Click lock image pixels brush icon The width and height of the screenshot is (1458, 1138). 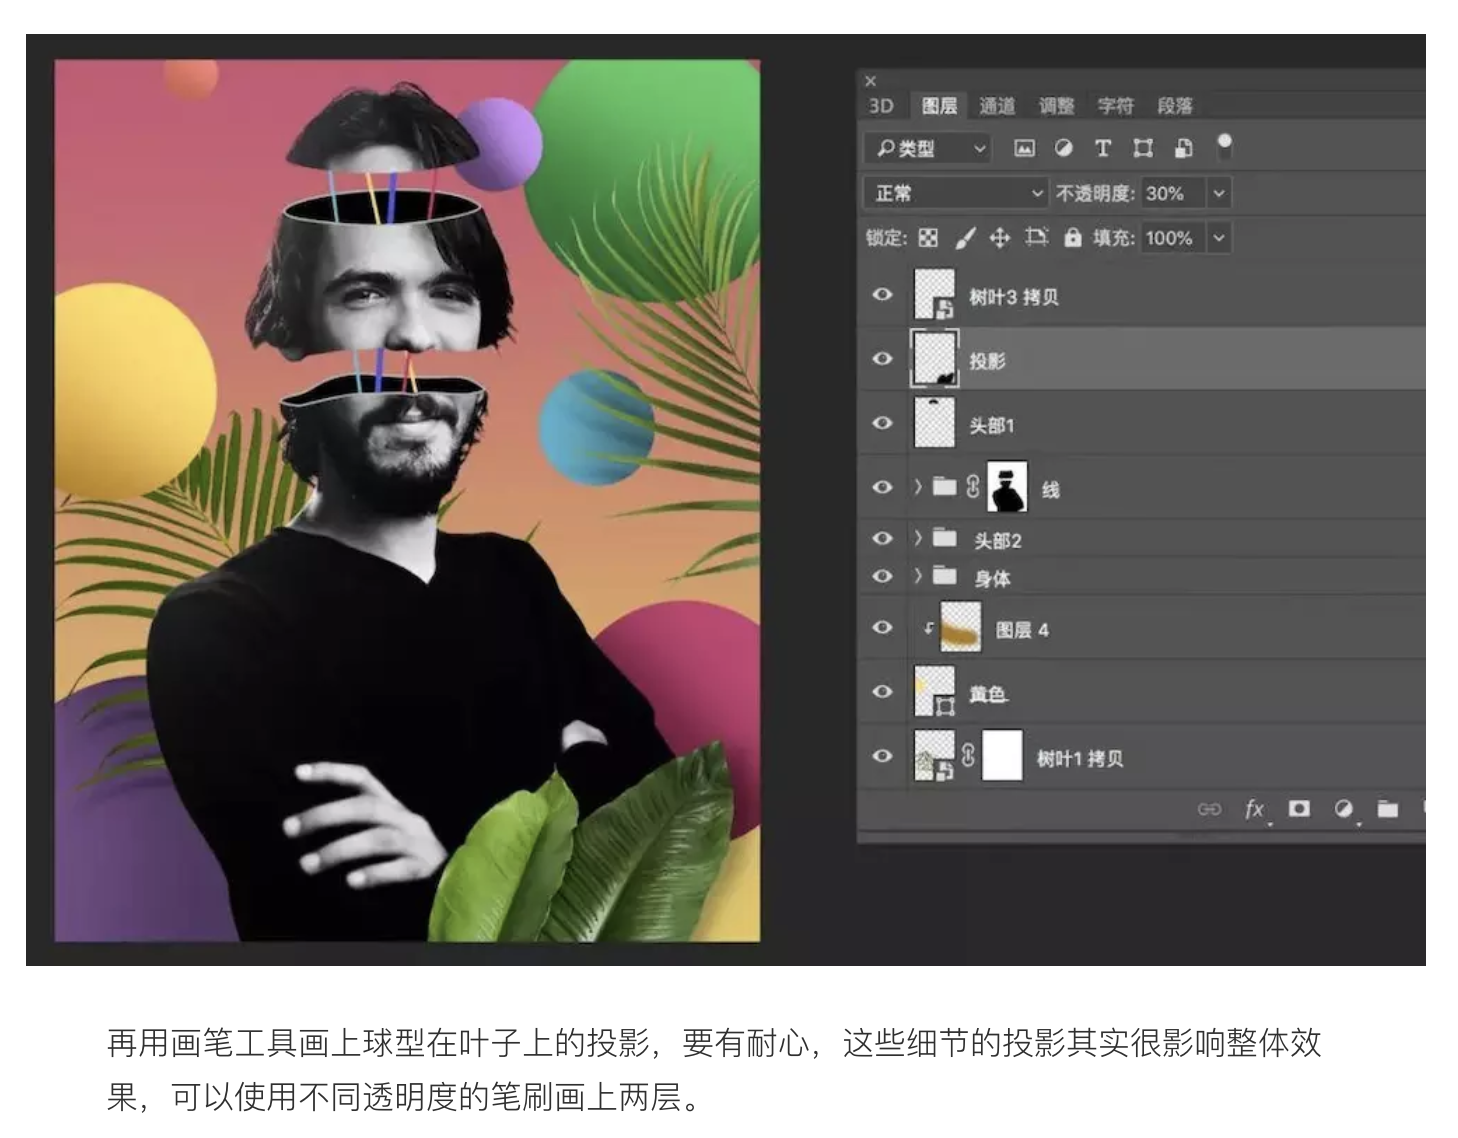[x=964, y=238]
